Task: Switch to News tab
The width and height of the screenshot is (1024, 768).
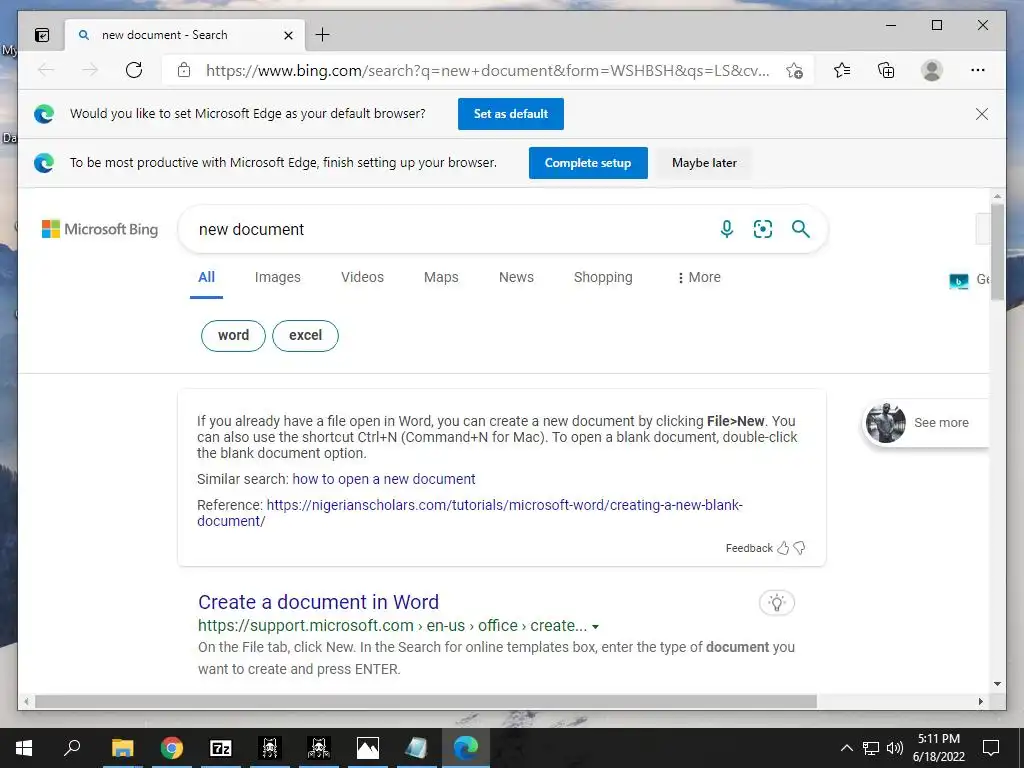Action: 517,278
